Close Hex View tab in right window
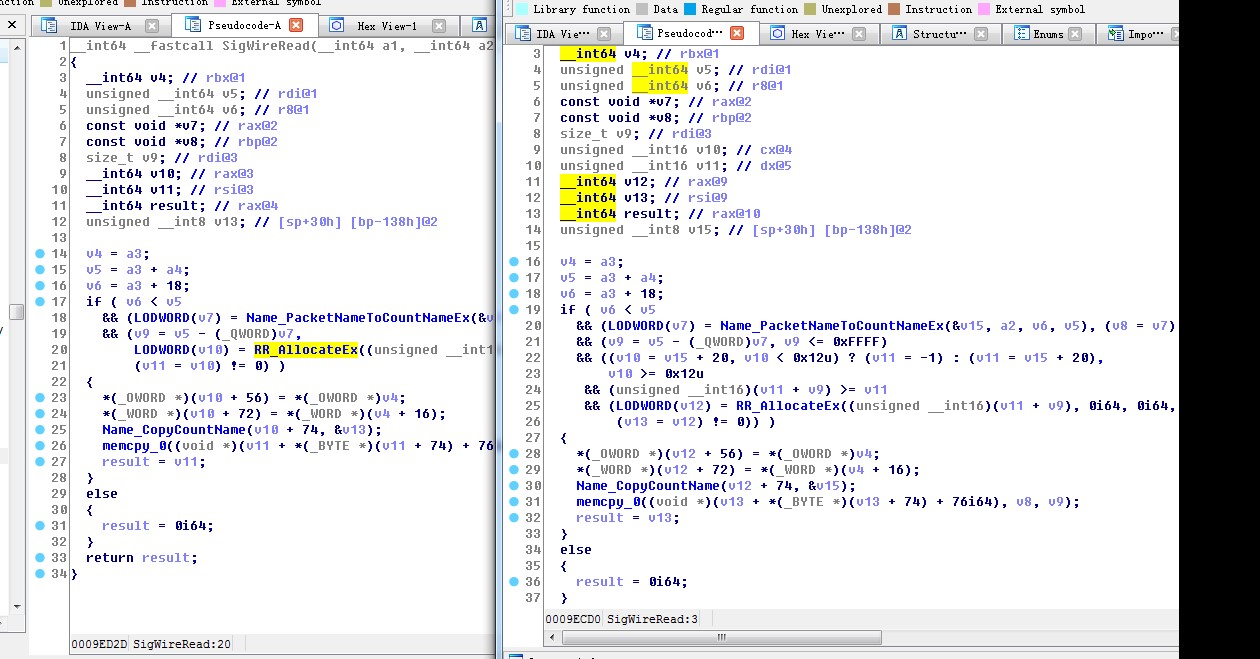This screenshot has height=659, width=1260. coord(860,34)
